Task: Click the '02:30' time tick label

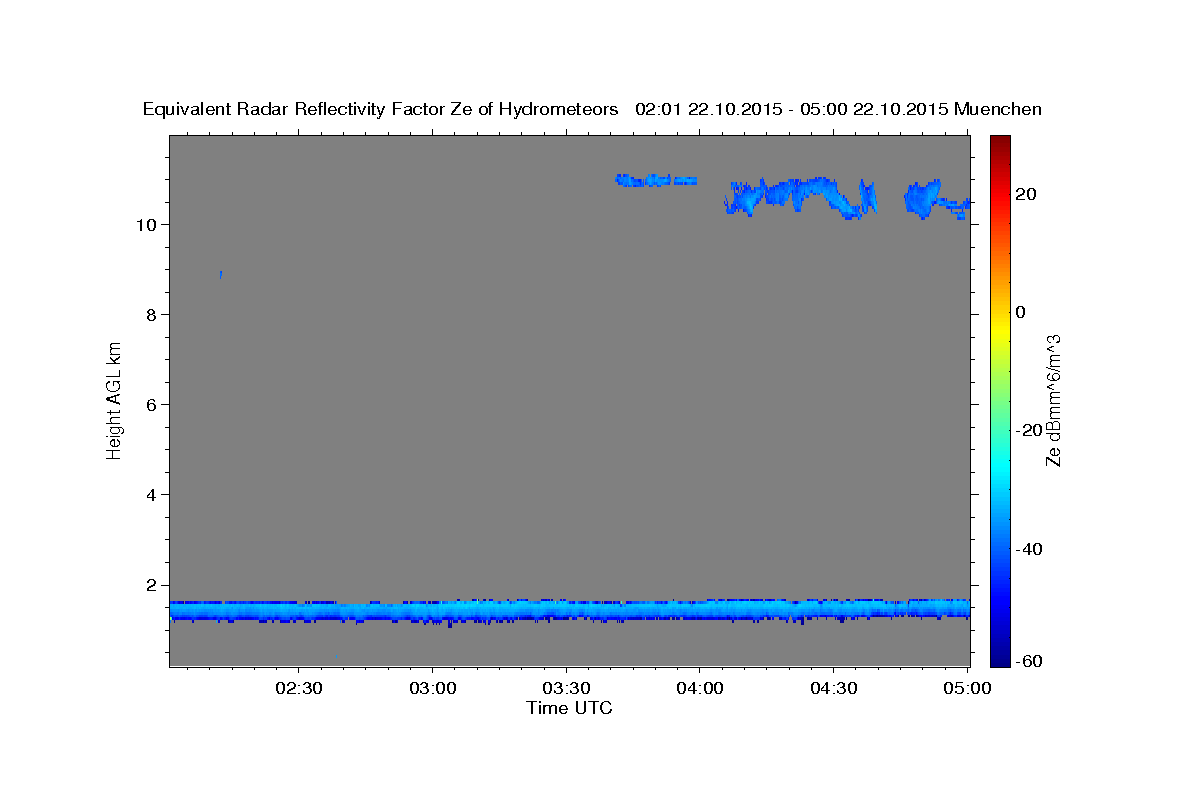Action: [299, 689]
